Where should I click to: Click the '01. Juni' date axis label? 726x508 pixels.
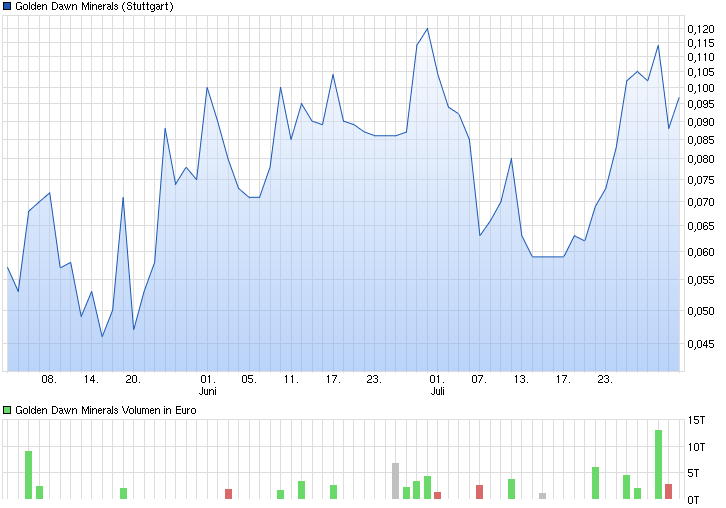point(208,385)
